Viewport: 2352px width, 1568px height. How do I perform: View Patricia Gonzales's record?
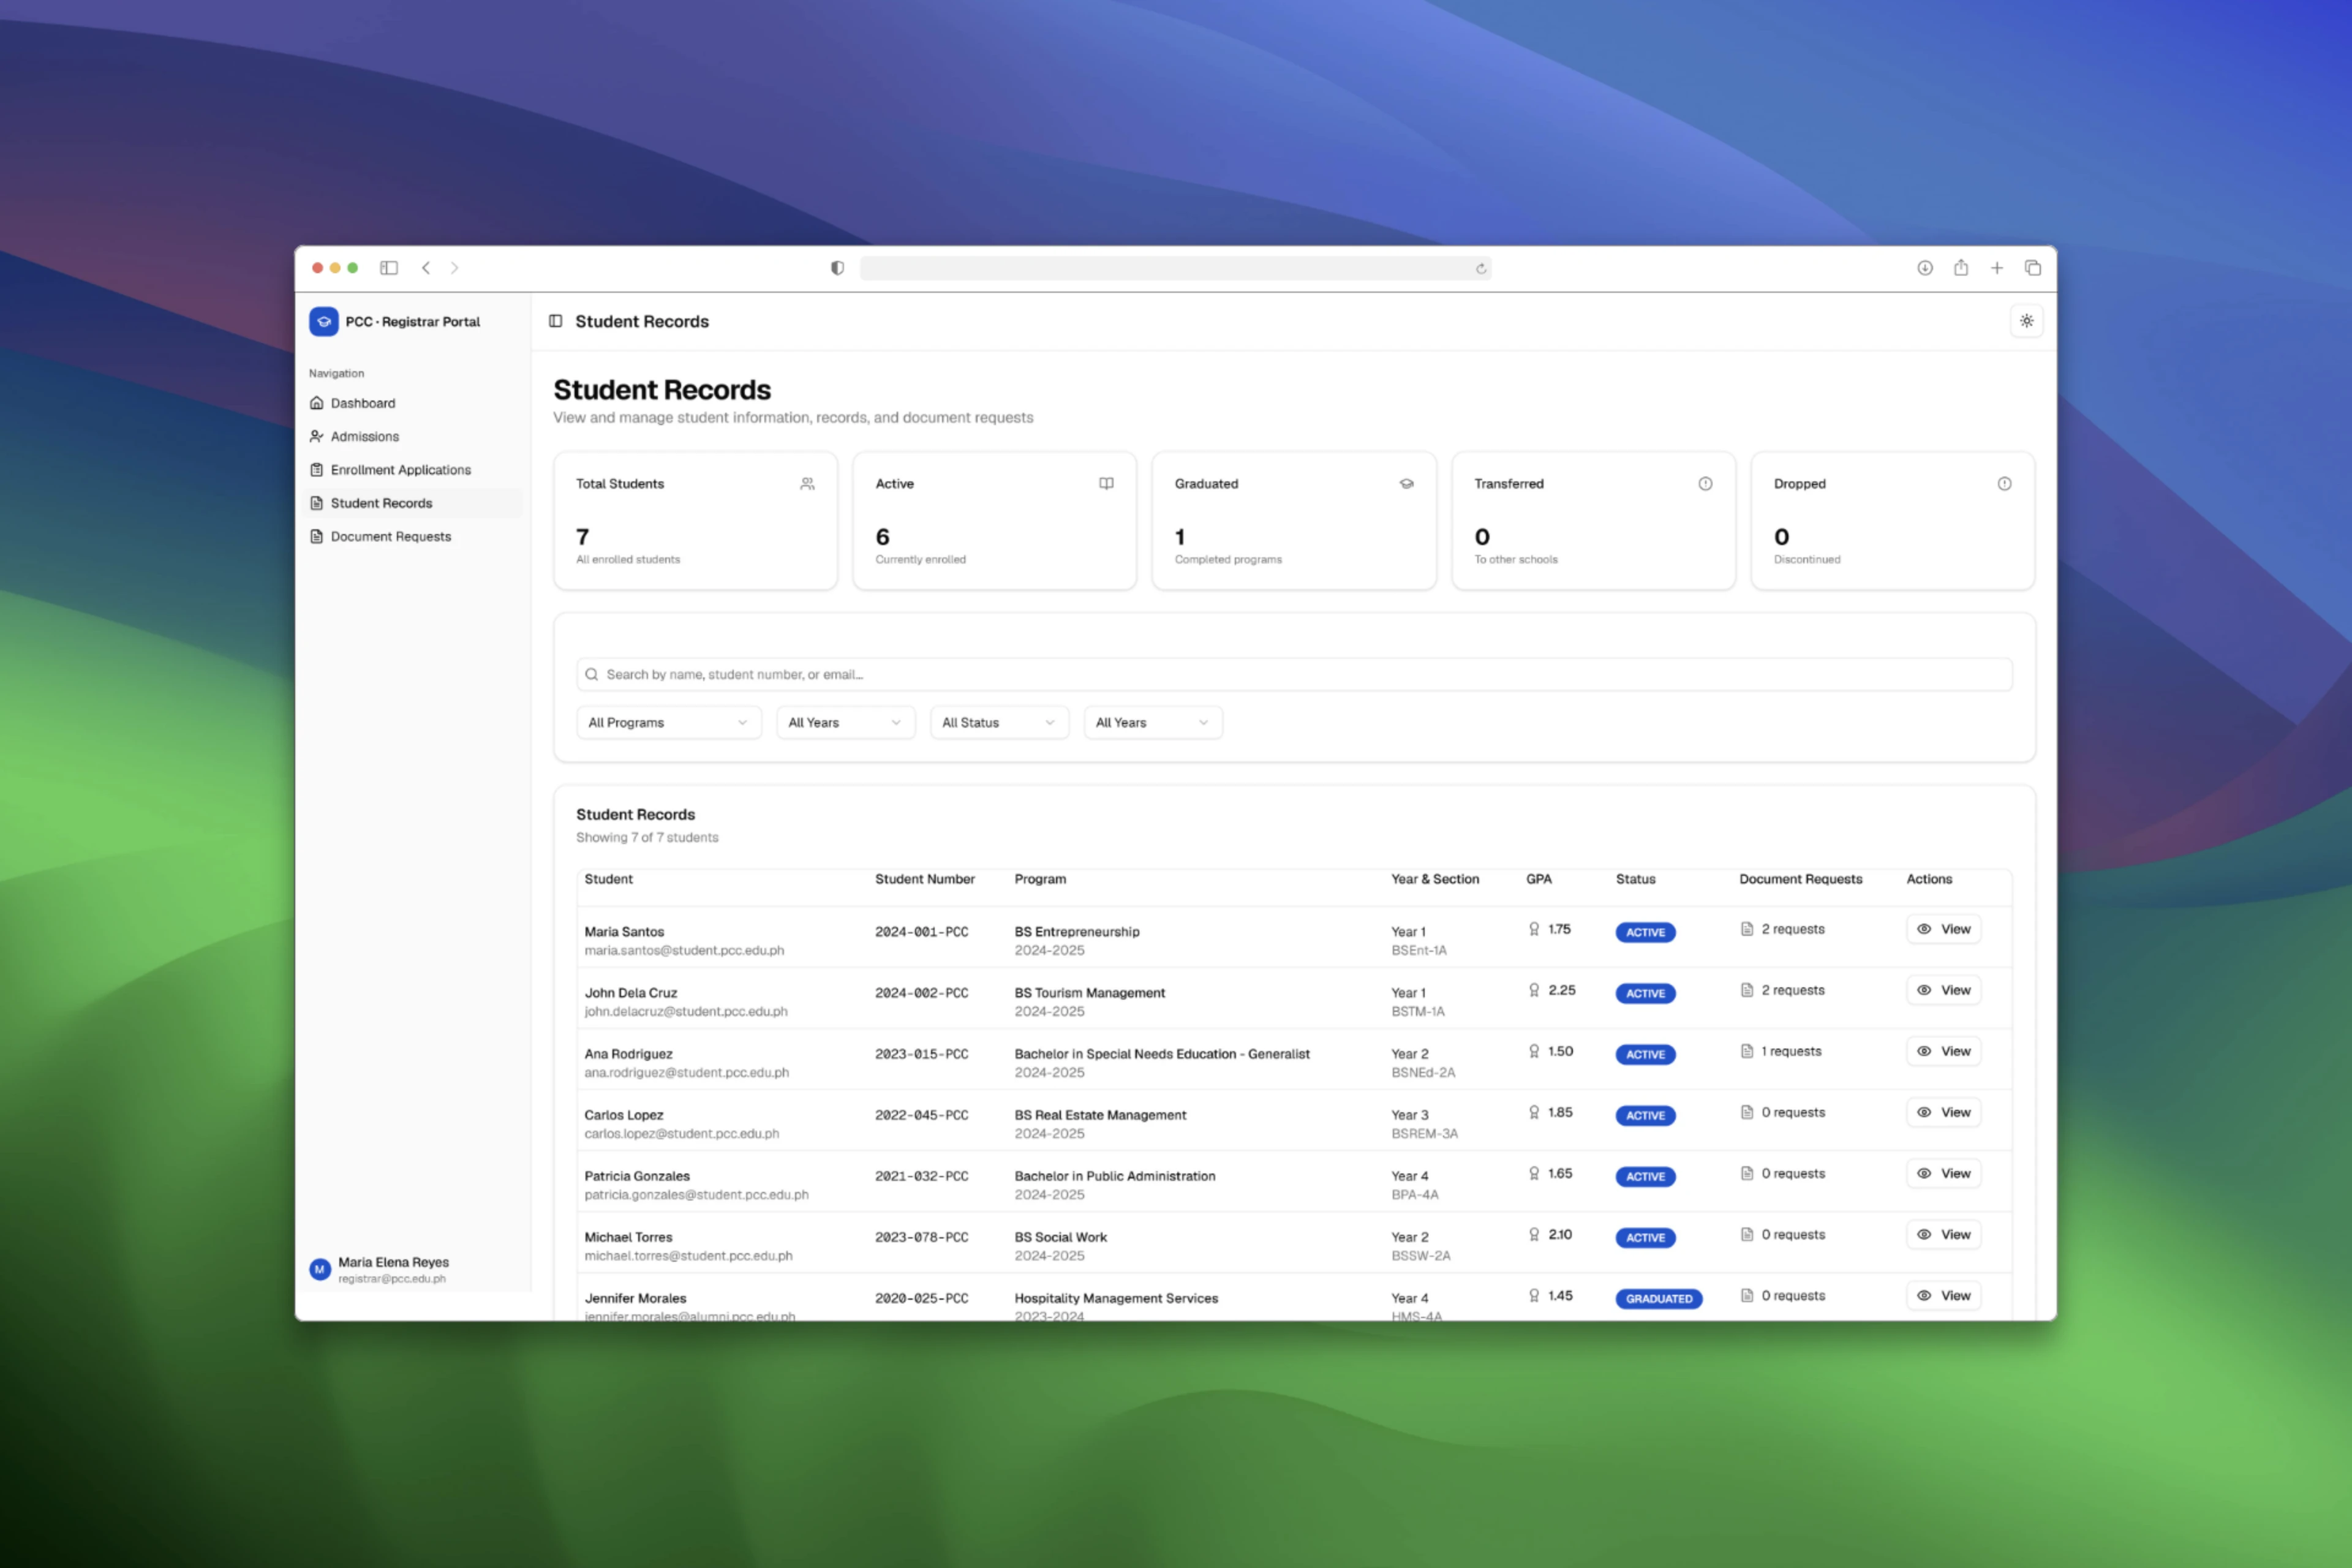[x=1943, y=1173]
